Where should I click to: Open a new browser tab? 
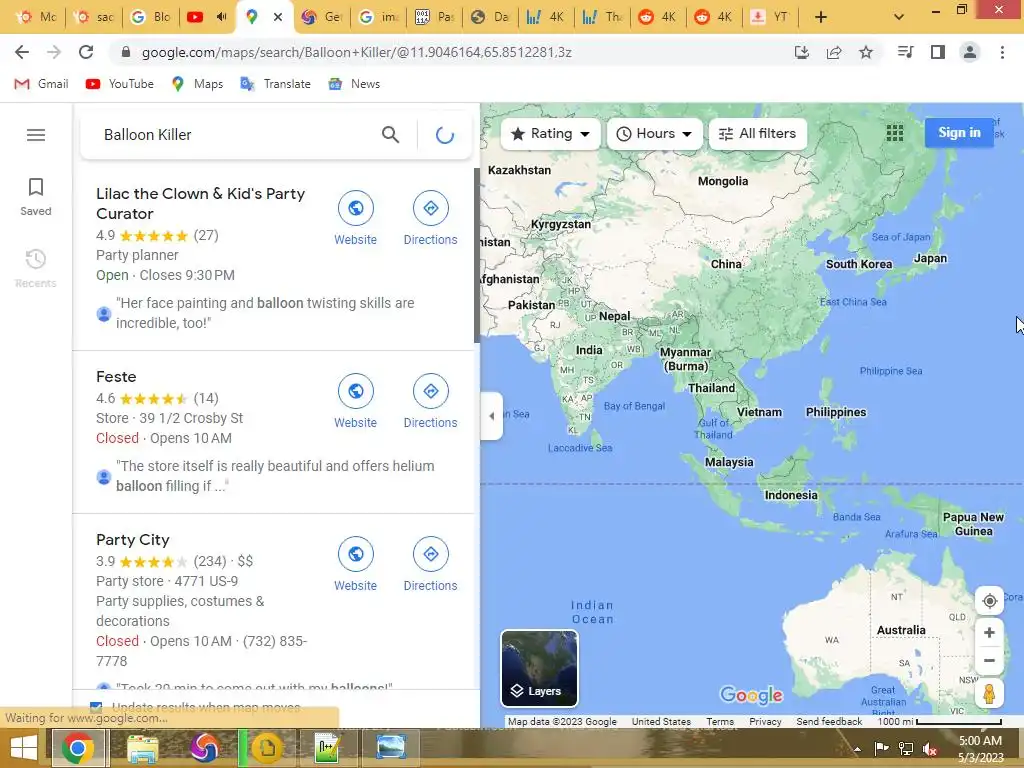tap(821, 17)
